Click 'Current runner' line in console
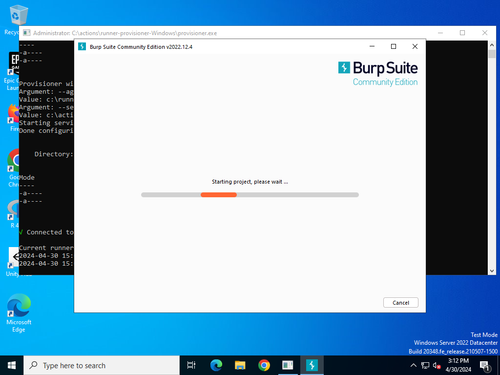 pyautogui.click(x=46, y=248)
